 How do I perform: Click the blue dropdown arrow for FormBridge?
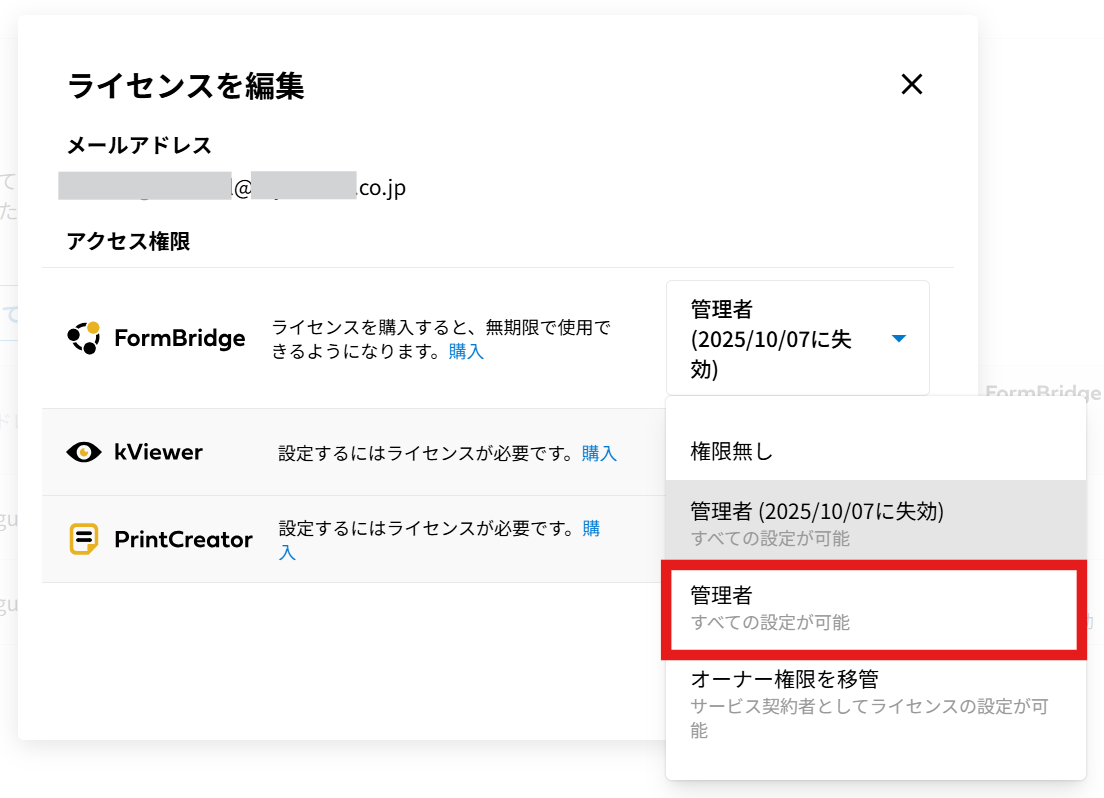pyautogui.click(x=898, y=339)
